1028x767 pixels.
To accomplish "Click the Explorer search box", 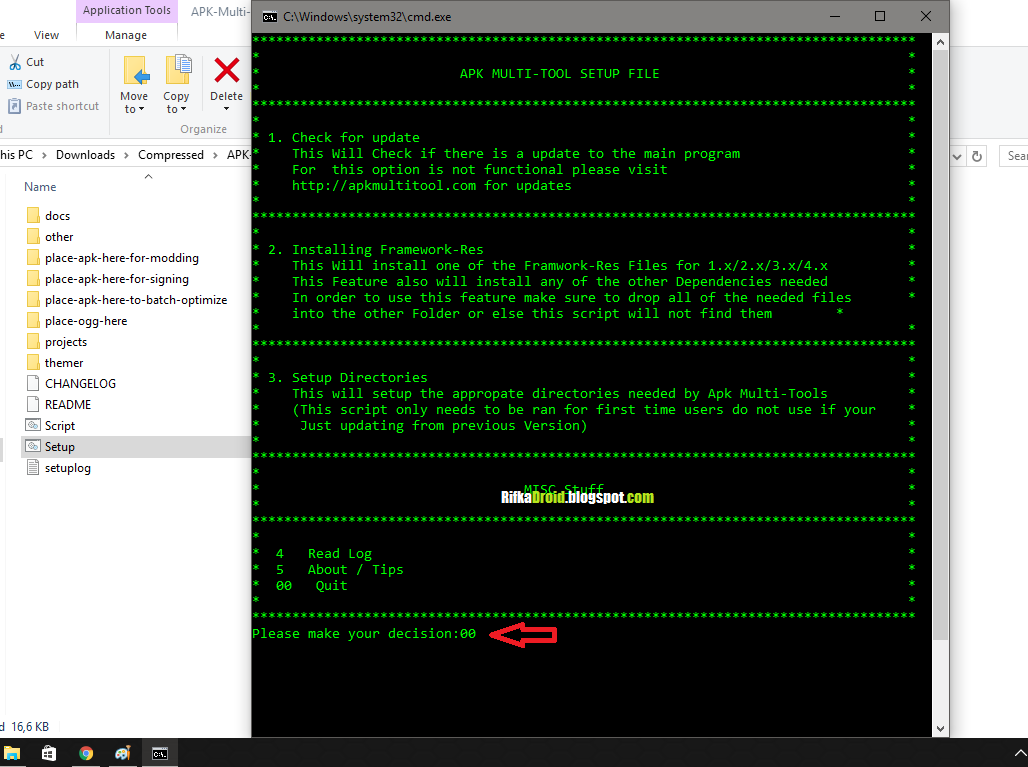I will (1014, 156).
